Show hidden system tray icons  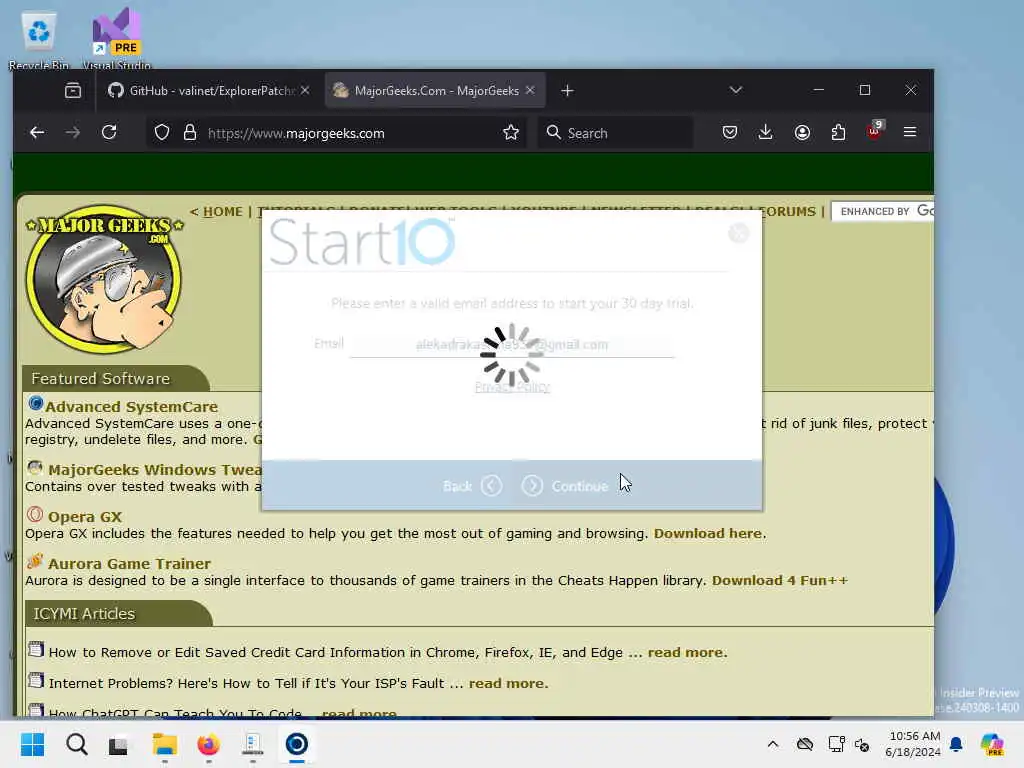[x=773, y=744]
